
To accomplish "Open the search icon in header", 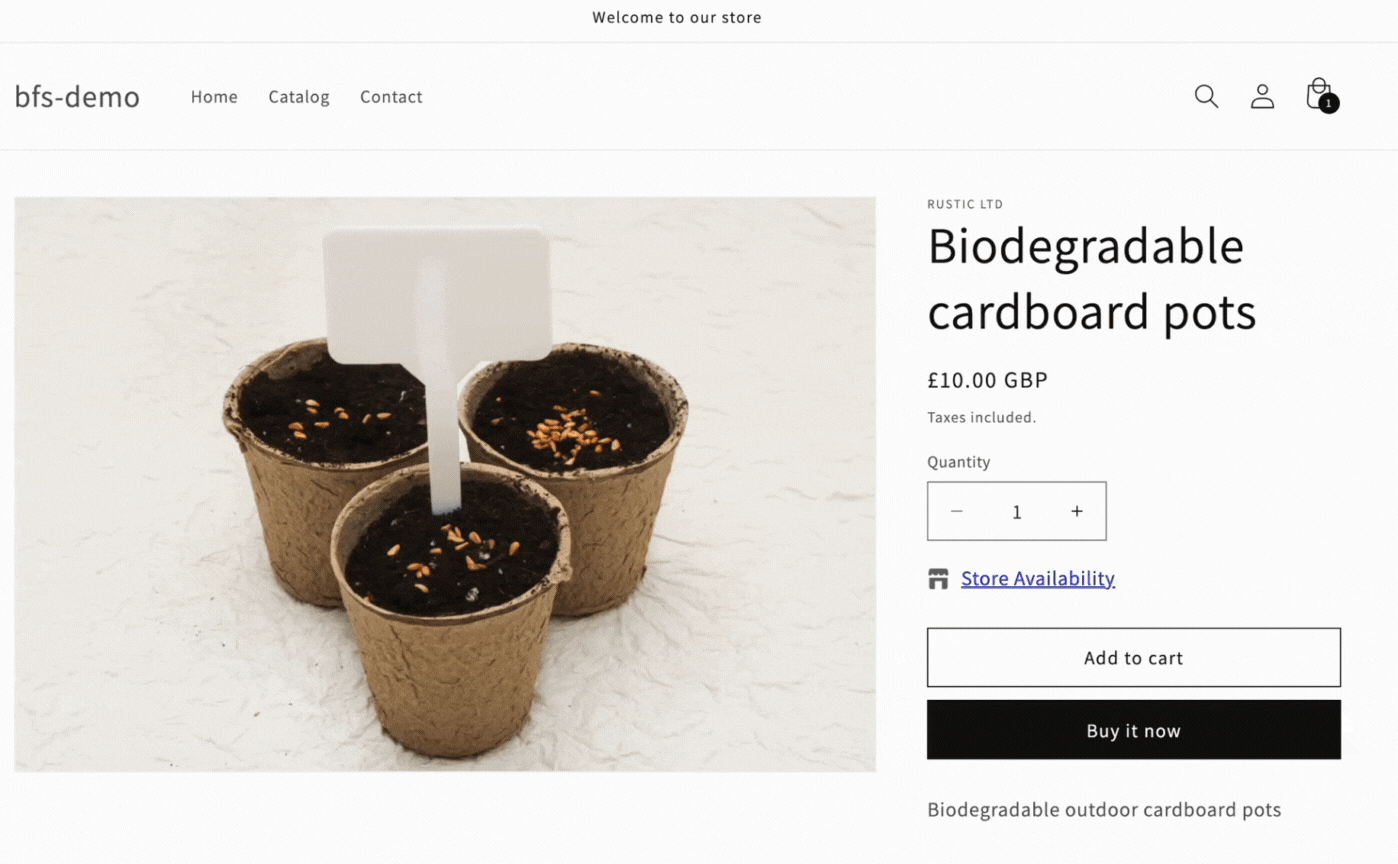I will pyautogui.click(x=1206, y=96).
